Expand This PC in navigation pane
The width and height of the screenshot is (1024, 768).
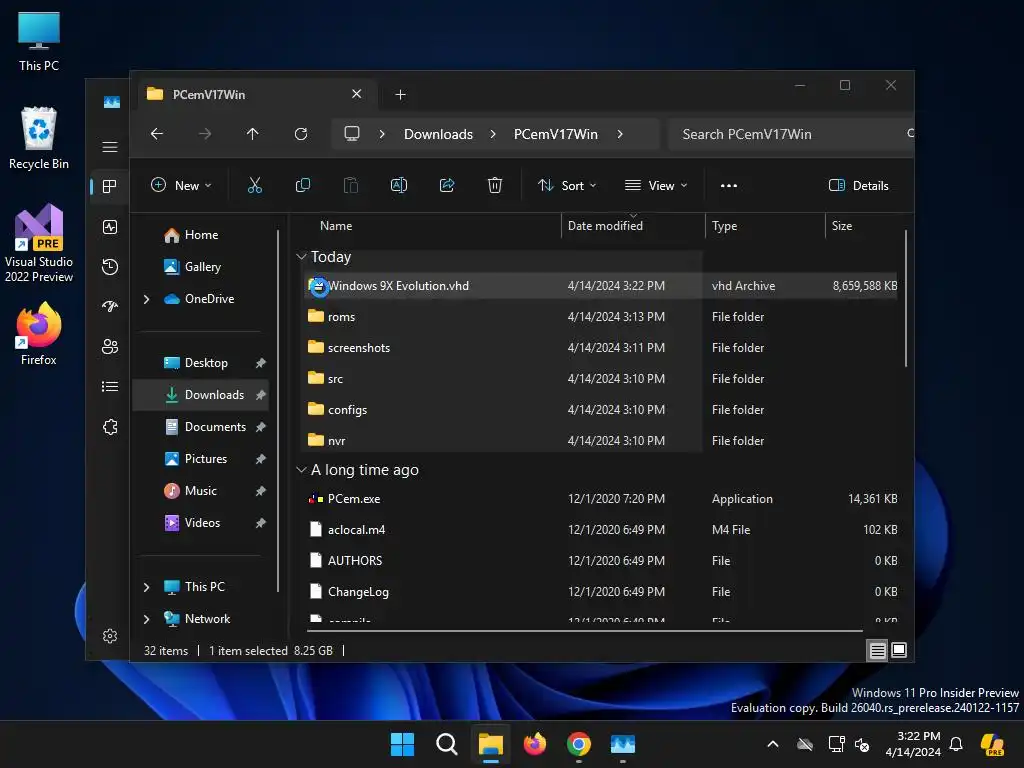(146, 587)
